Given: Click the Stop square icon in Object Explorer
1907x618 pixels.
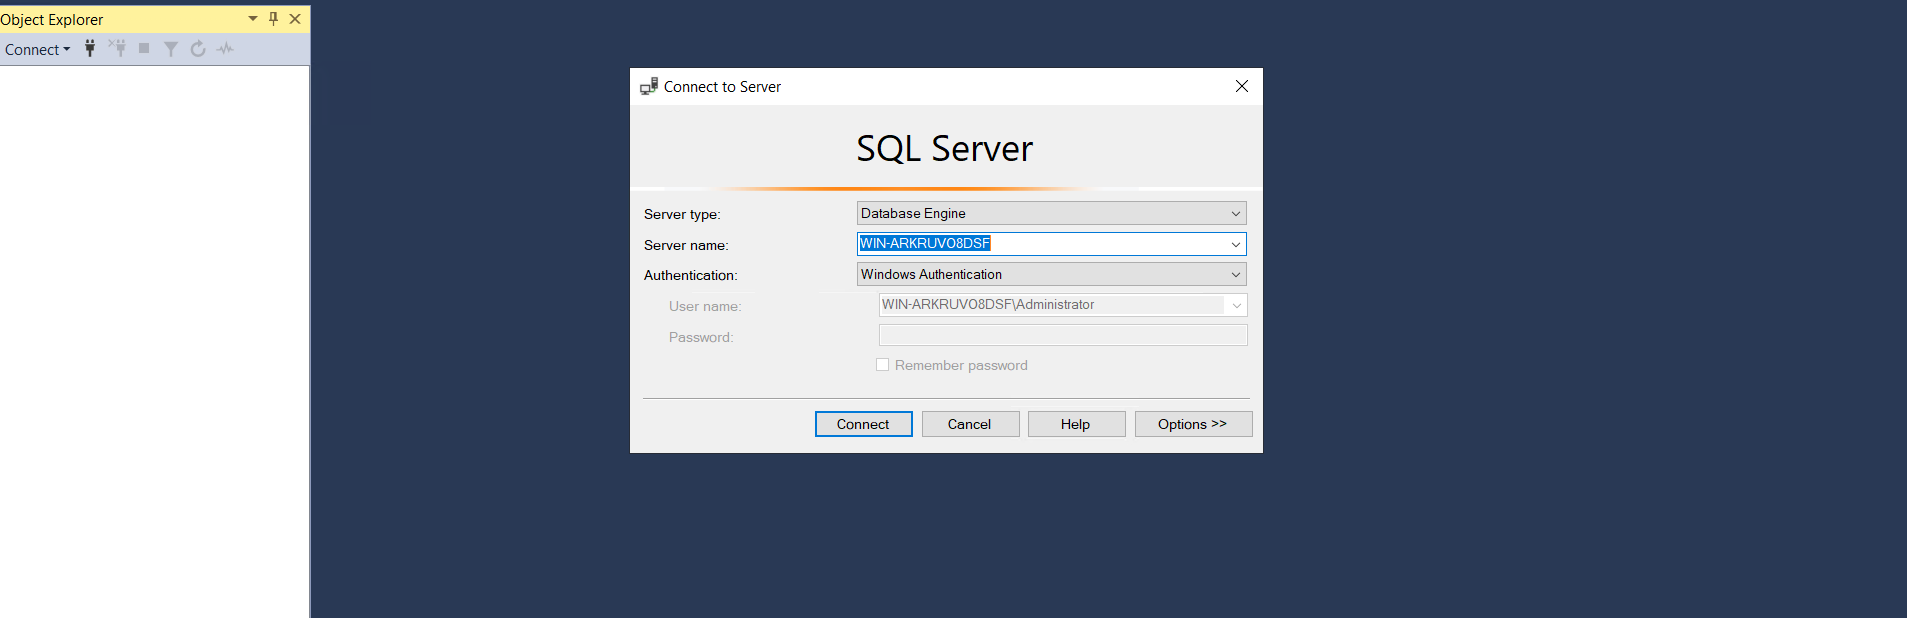Looking at the screenshot, I should pyautogui.click(x=144, y=48).
